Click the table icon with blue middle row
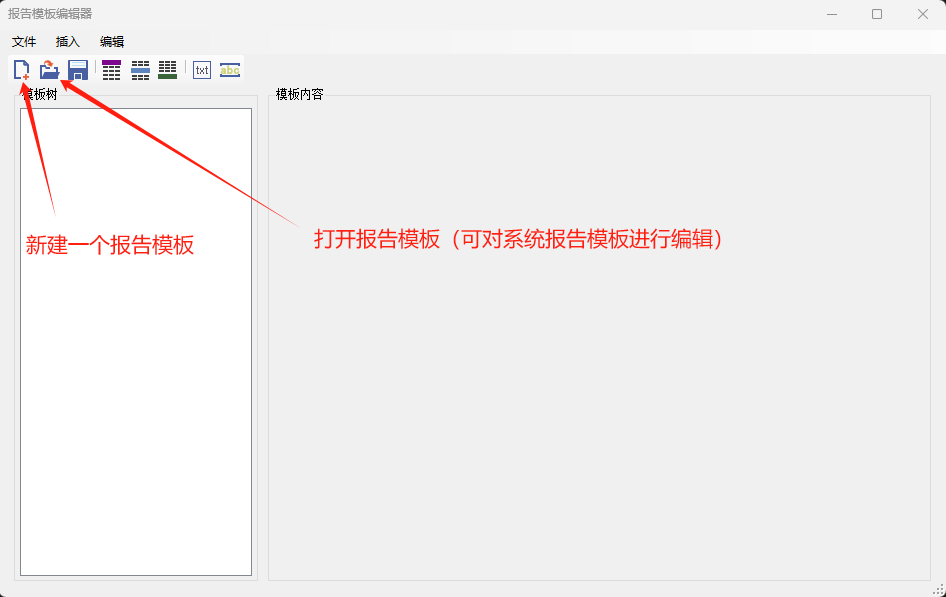The image size is (946, 597). click(140, 70)
